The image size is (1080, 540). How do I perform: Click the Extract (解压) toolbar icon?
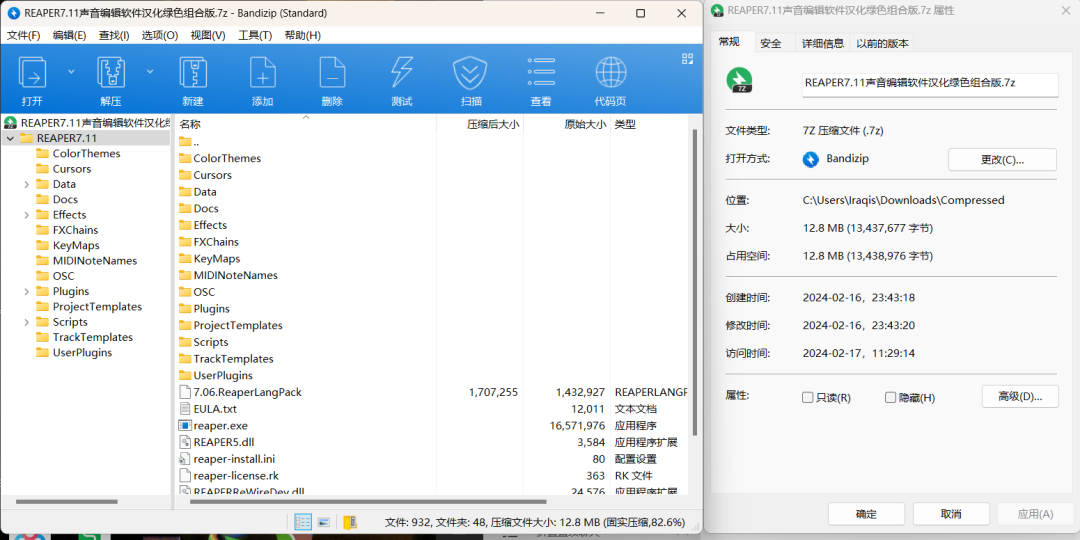click(111, 72)
